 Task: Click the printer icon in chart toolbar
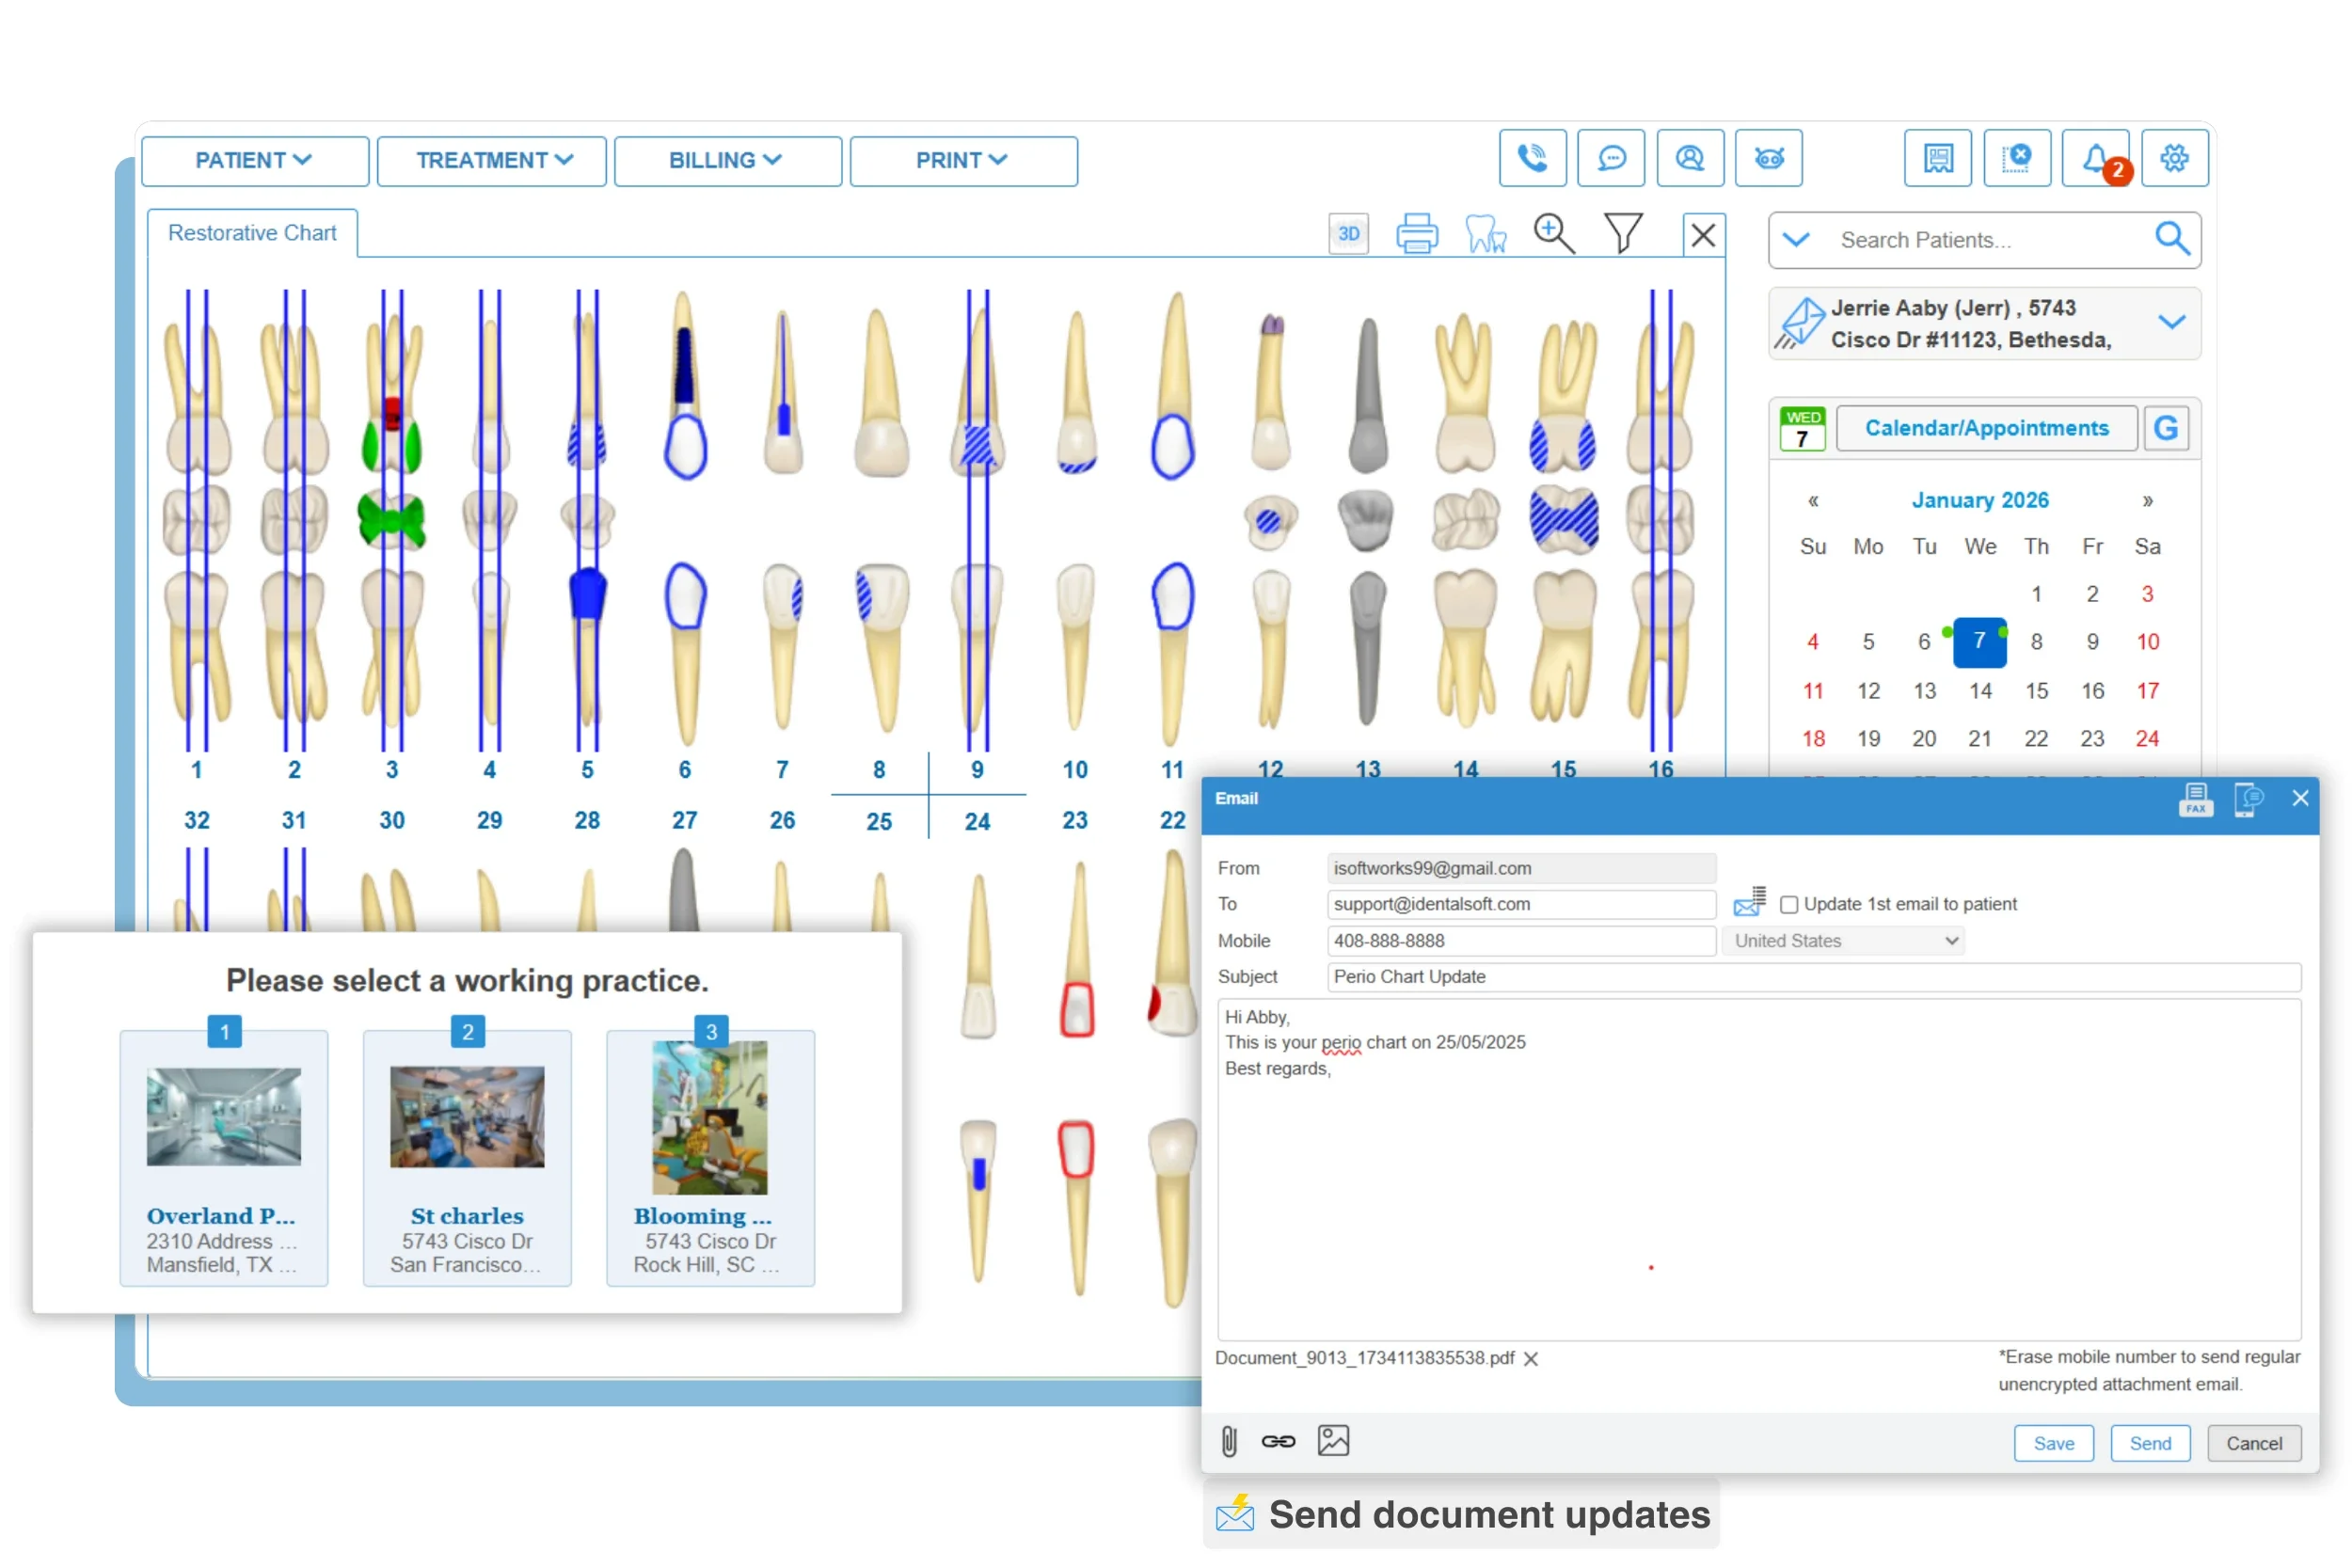[1416, 234]
